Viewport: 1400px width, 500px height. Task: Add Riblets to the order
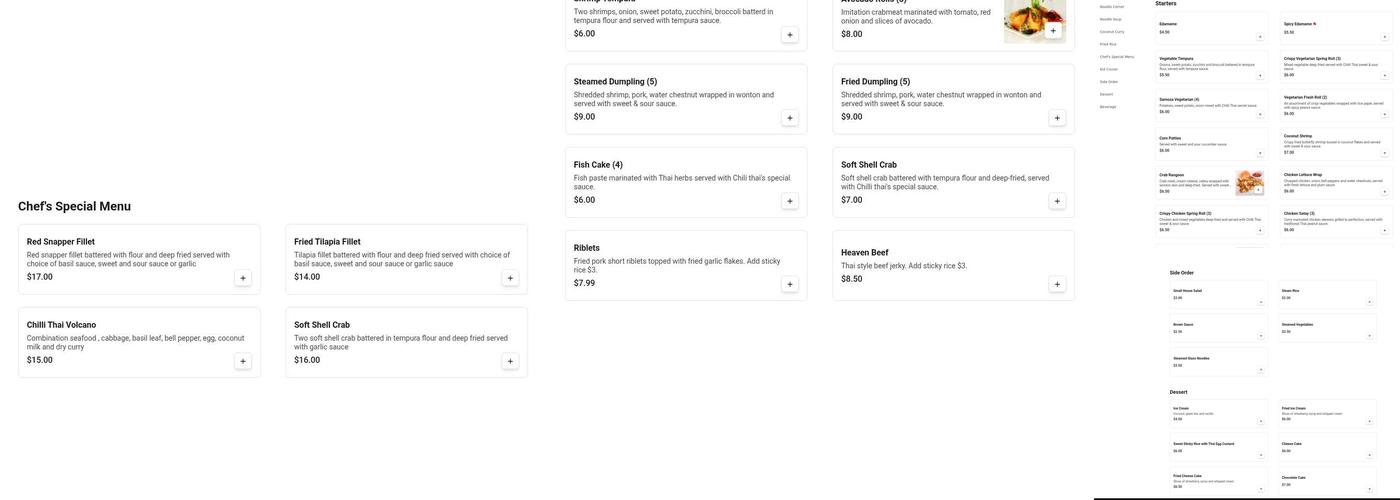pyautogui.click(x=790, y=284)
